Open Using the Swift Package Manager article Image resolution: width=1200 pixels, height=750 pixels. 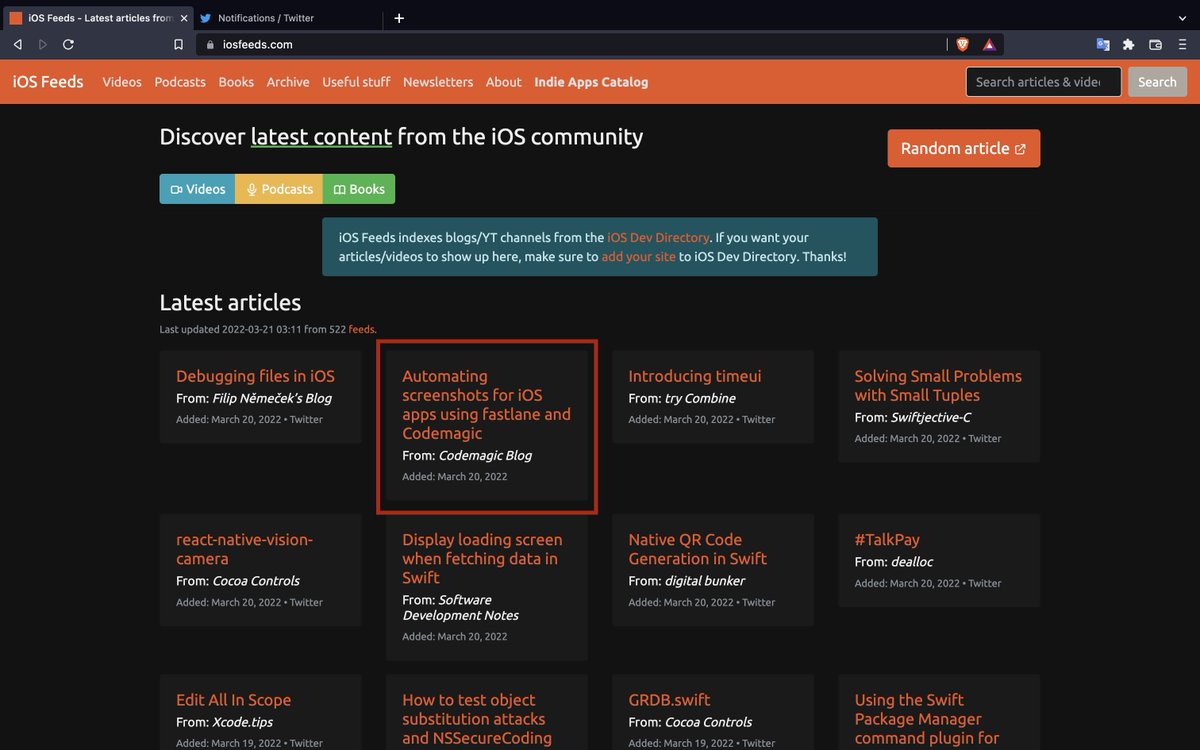tap(927, 719)
